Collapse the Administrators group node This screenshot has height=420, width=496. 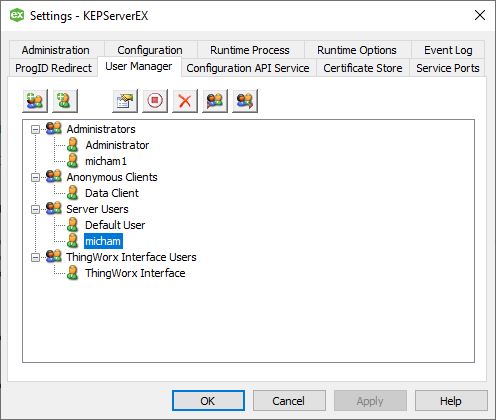click(35, 129)
